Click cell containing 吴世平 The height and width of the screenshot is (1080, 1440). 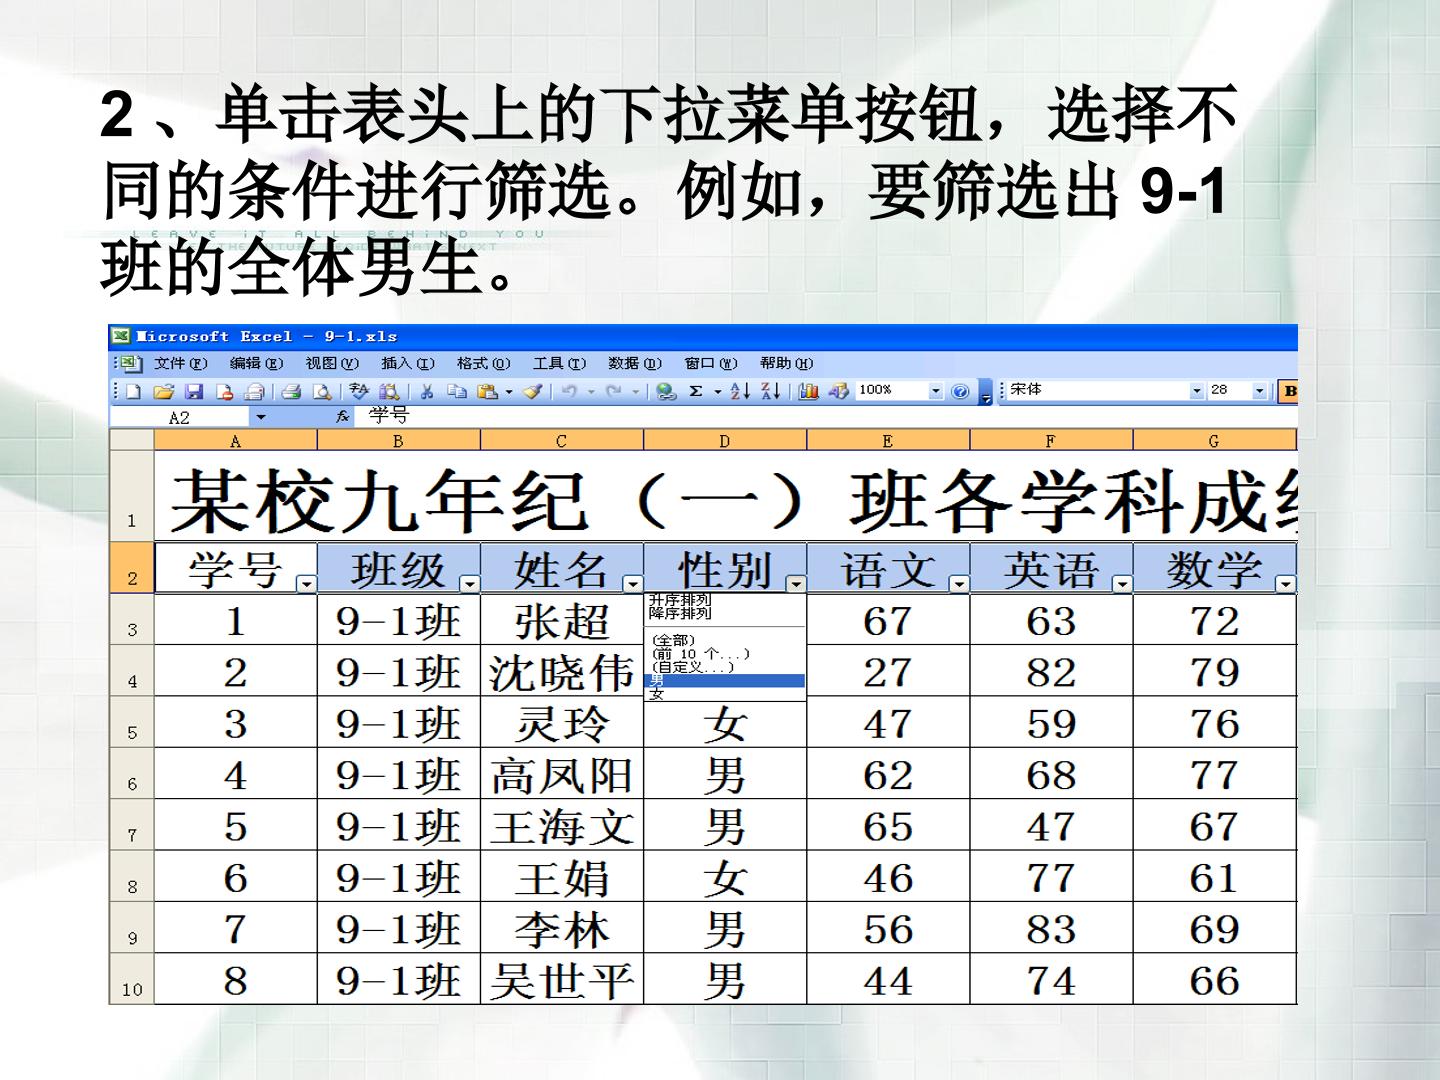(562, 979)
